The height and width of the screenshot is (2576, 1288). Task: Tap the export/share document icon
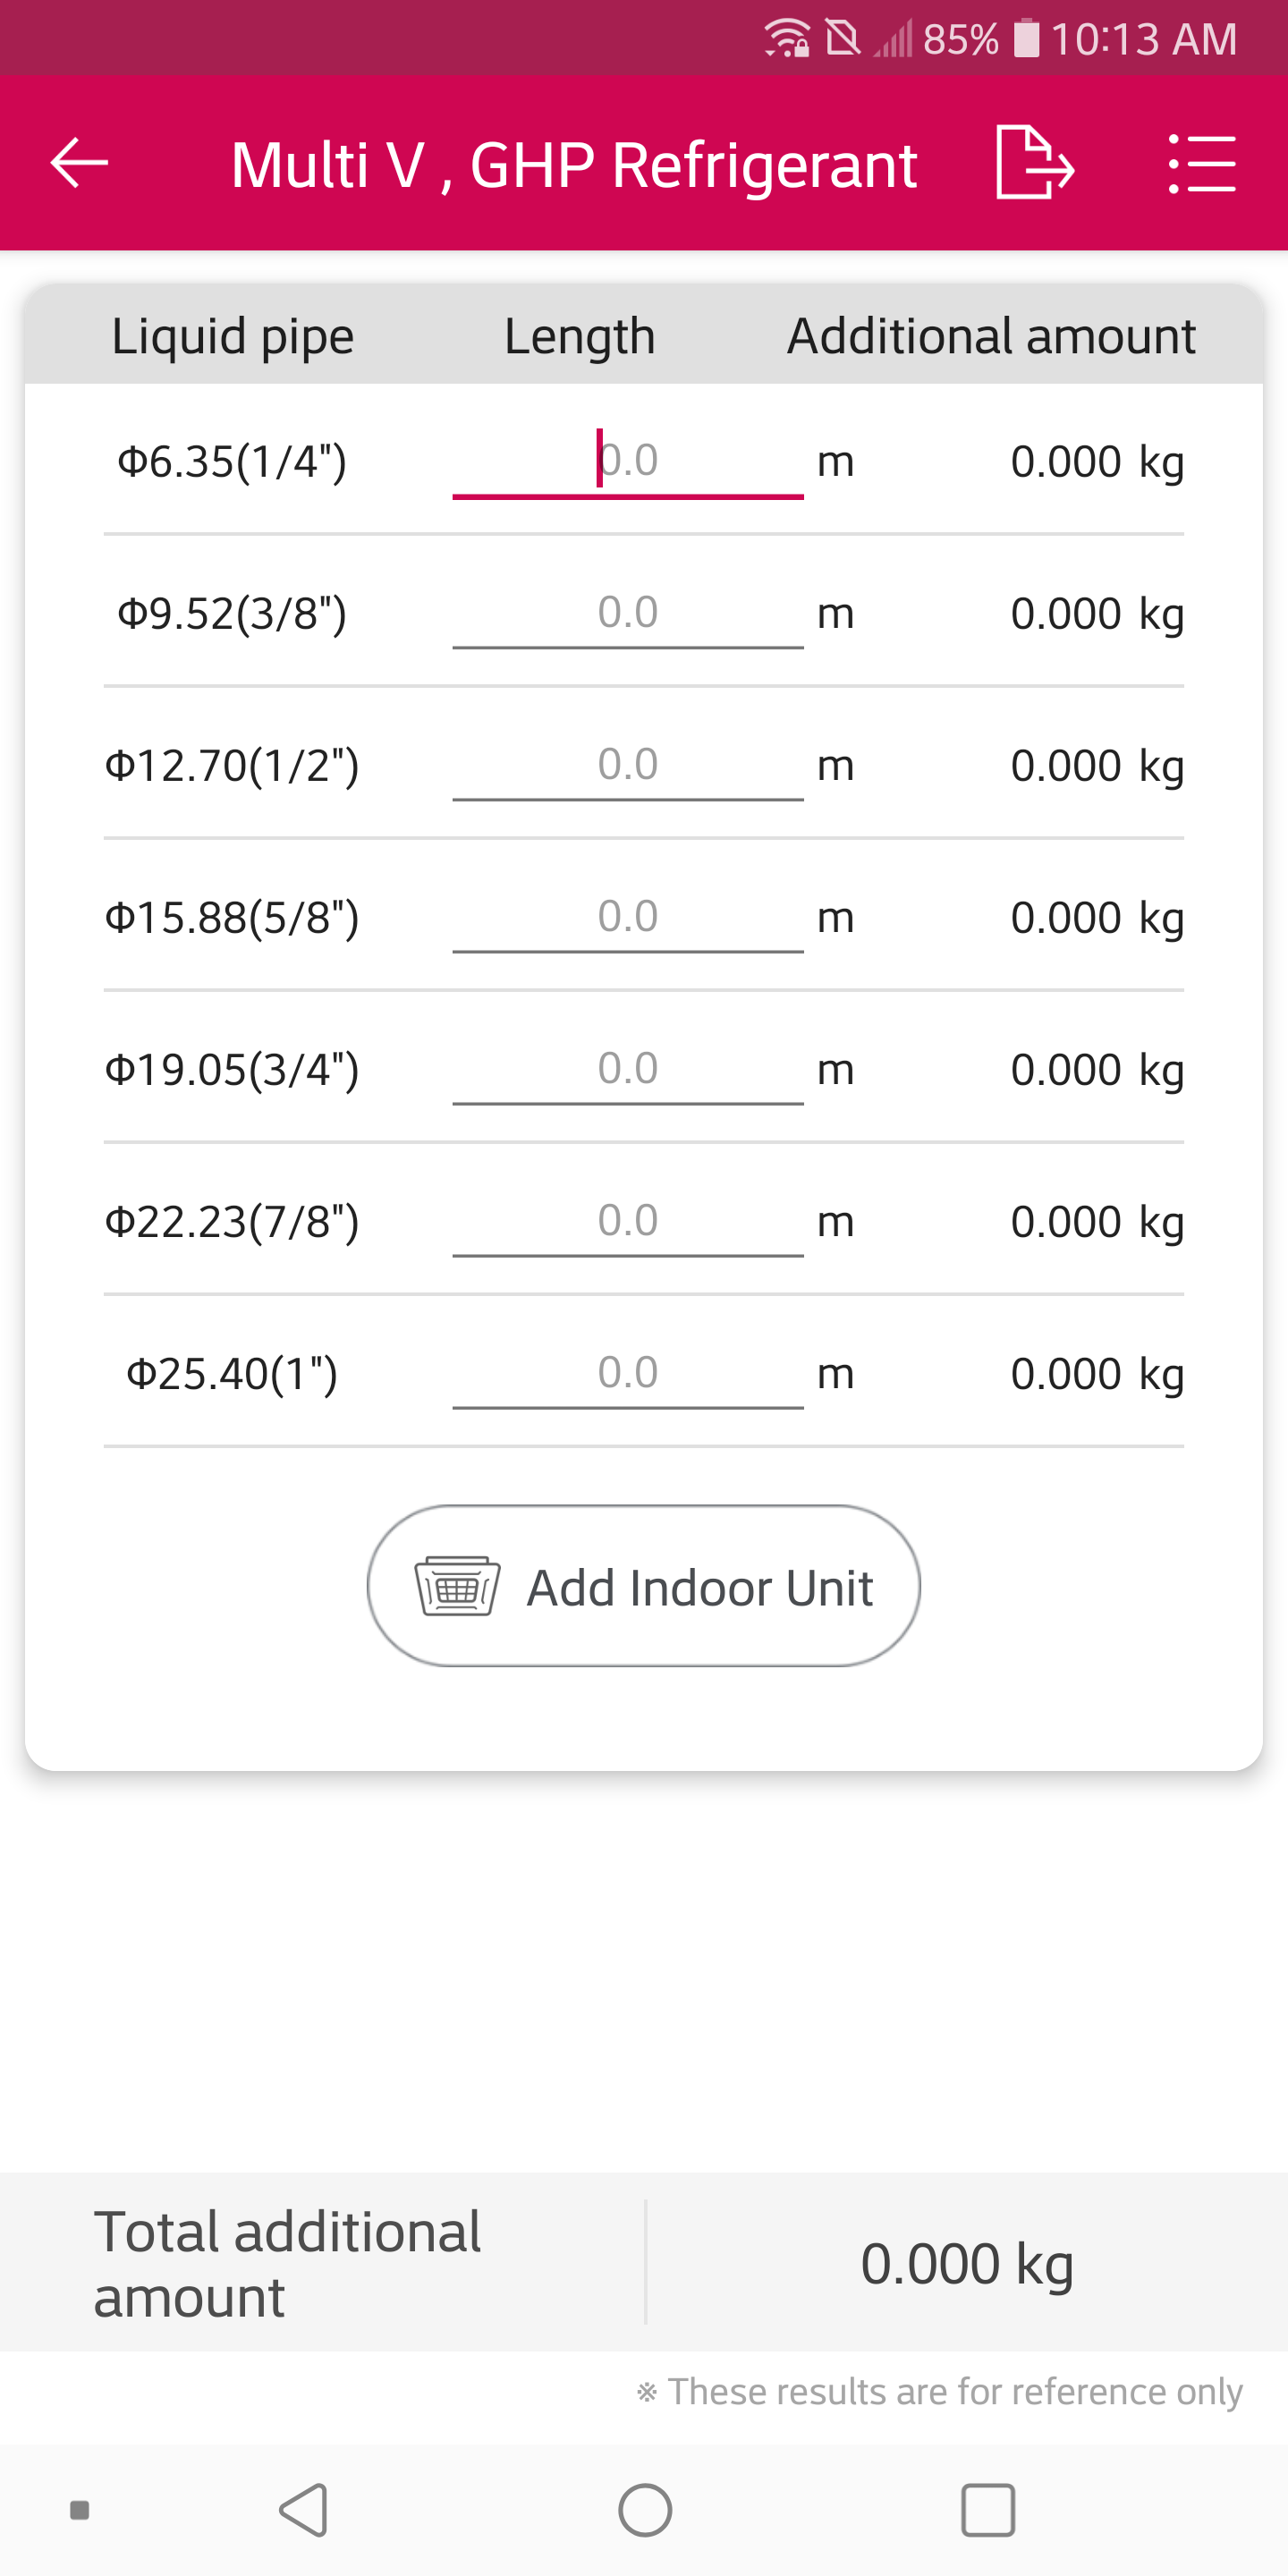[1034, 163]
